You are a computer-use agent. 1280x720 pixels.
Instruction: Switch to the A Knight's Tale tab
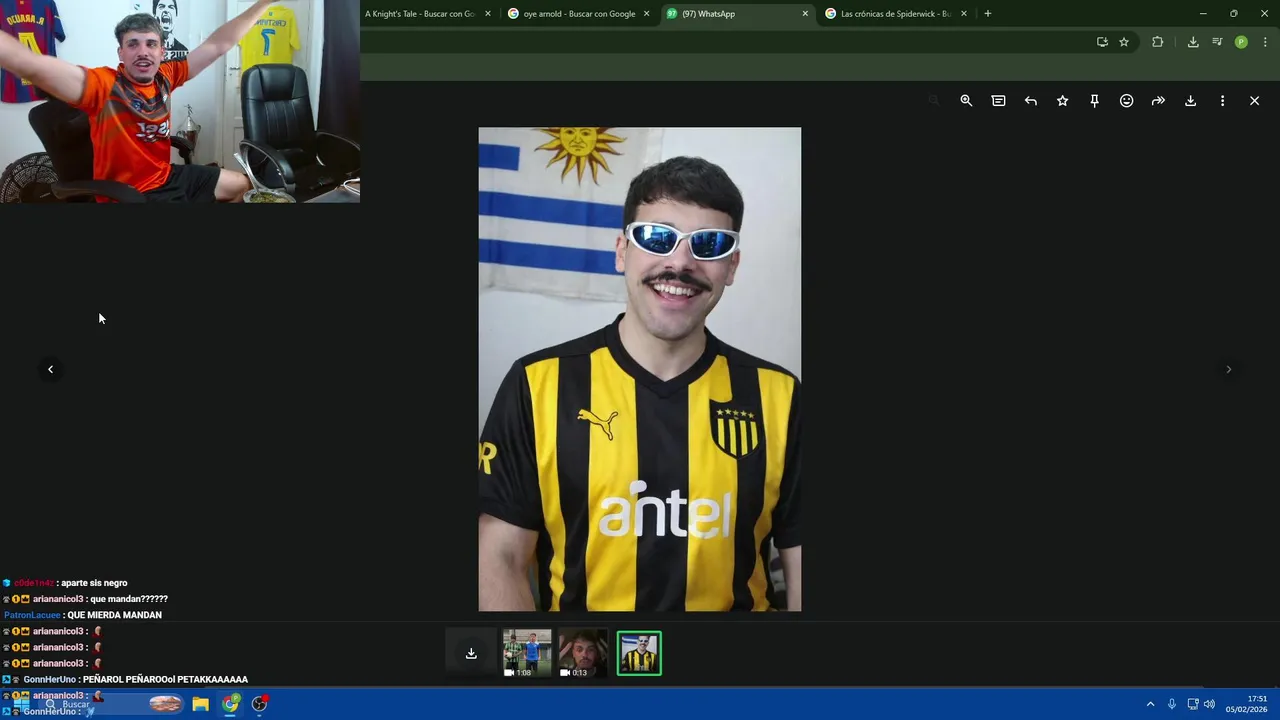pyautogui.click(x=420, y=14)
